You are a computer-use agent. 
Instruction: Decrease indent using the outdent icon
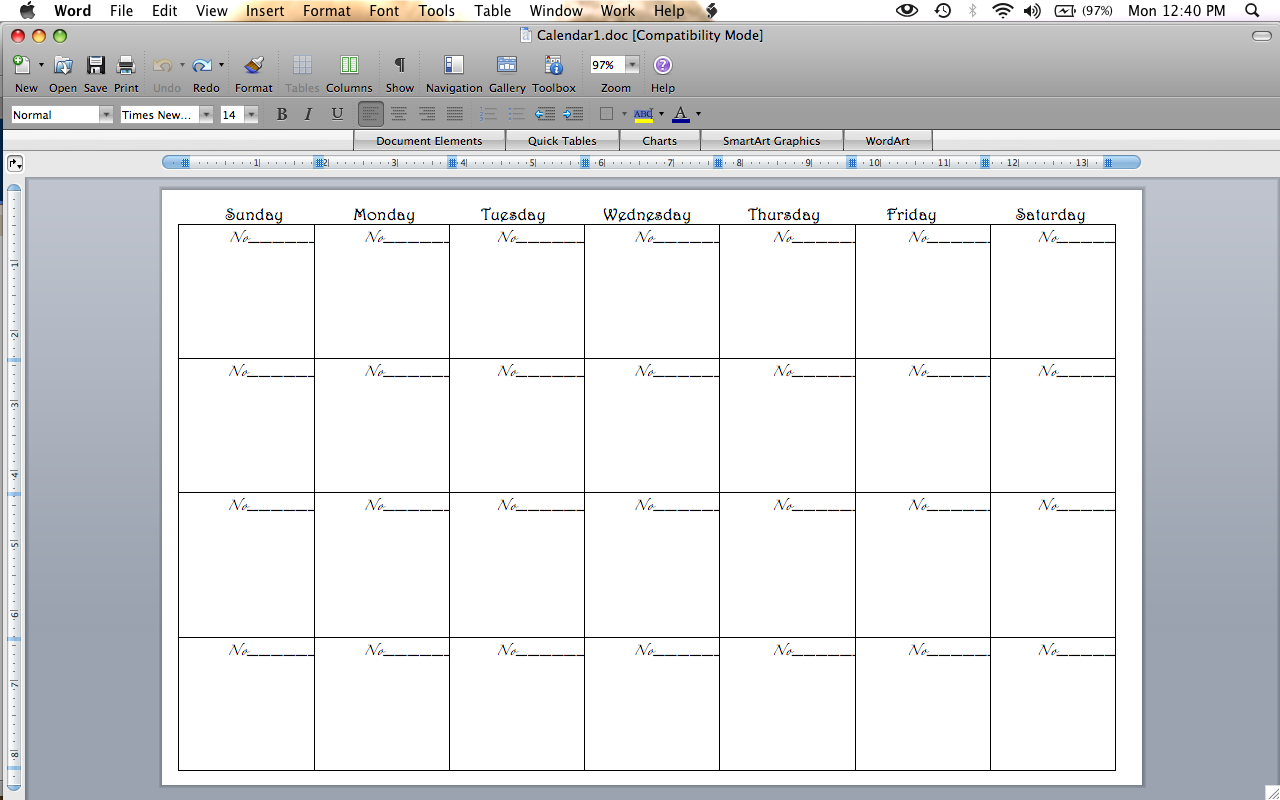(x=545, y=114)
